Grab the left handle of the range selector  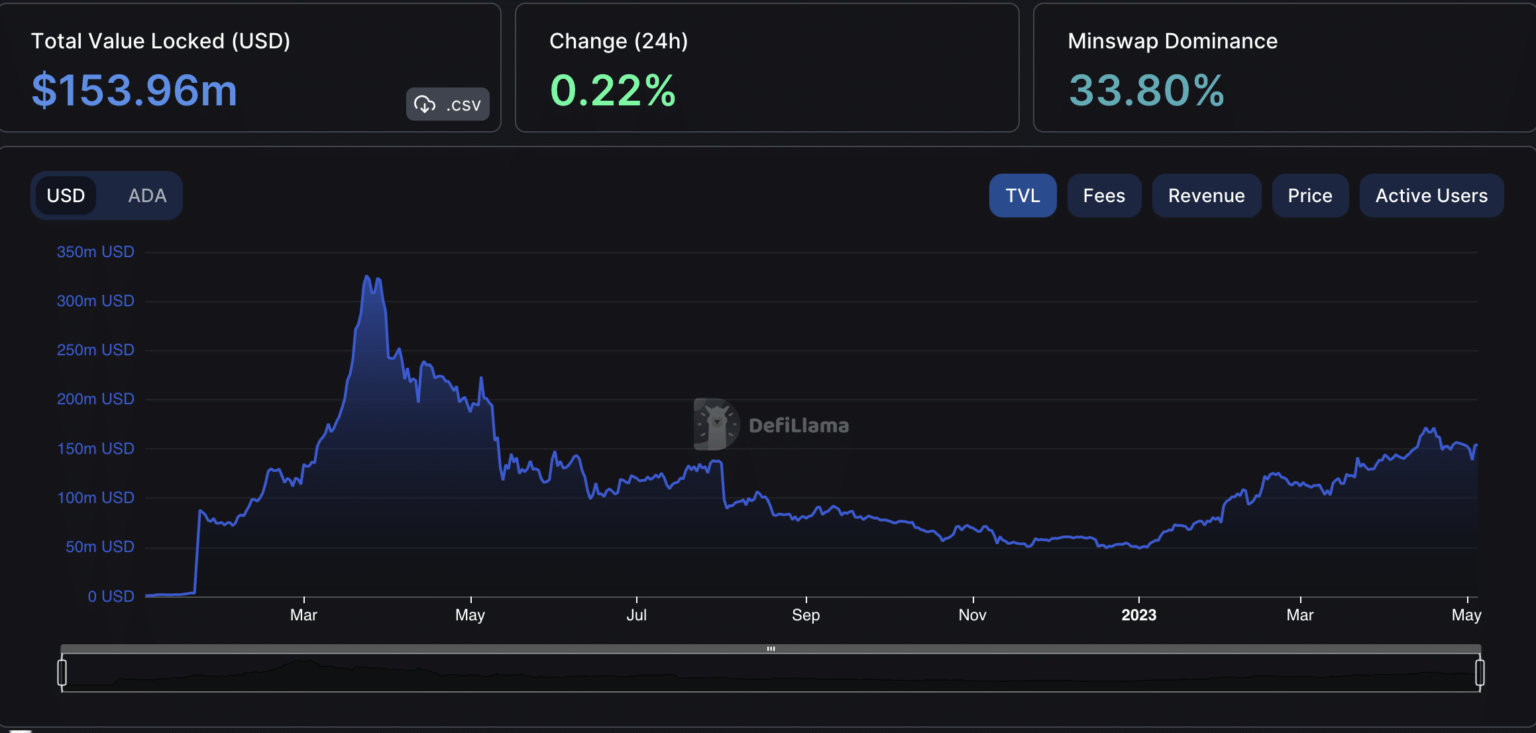coord(62,673)
